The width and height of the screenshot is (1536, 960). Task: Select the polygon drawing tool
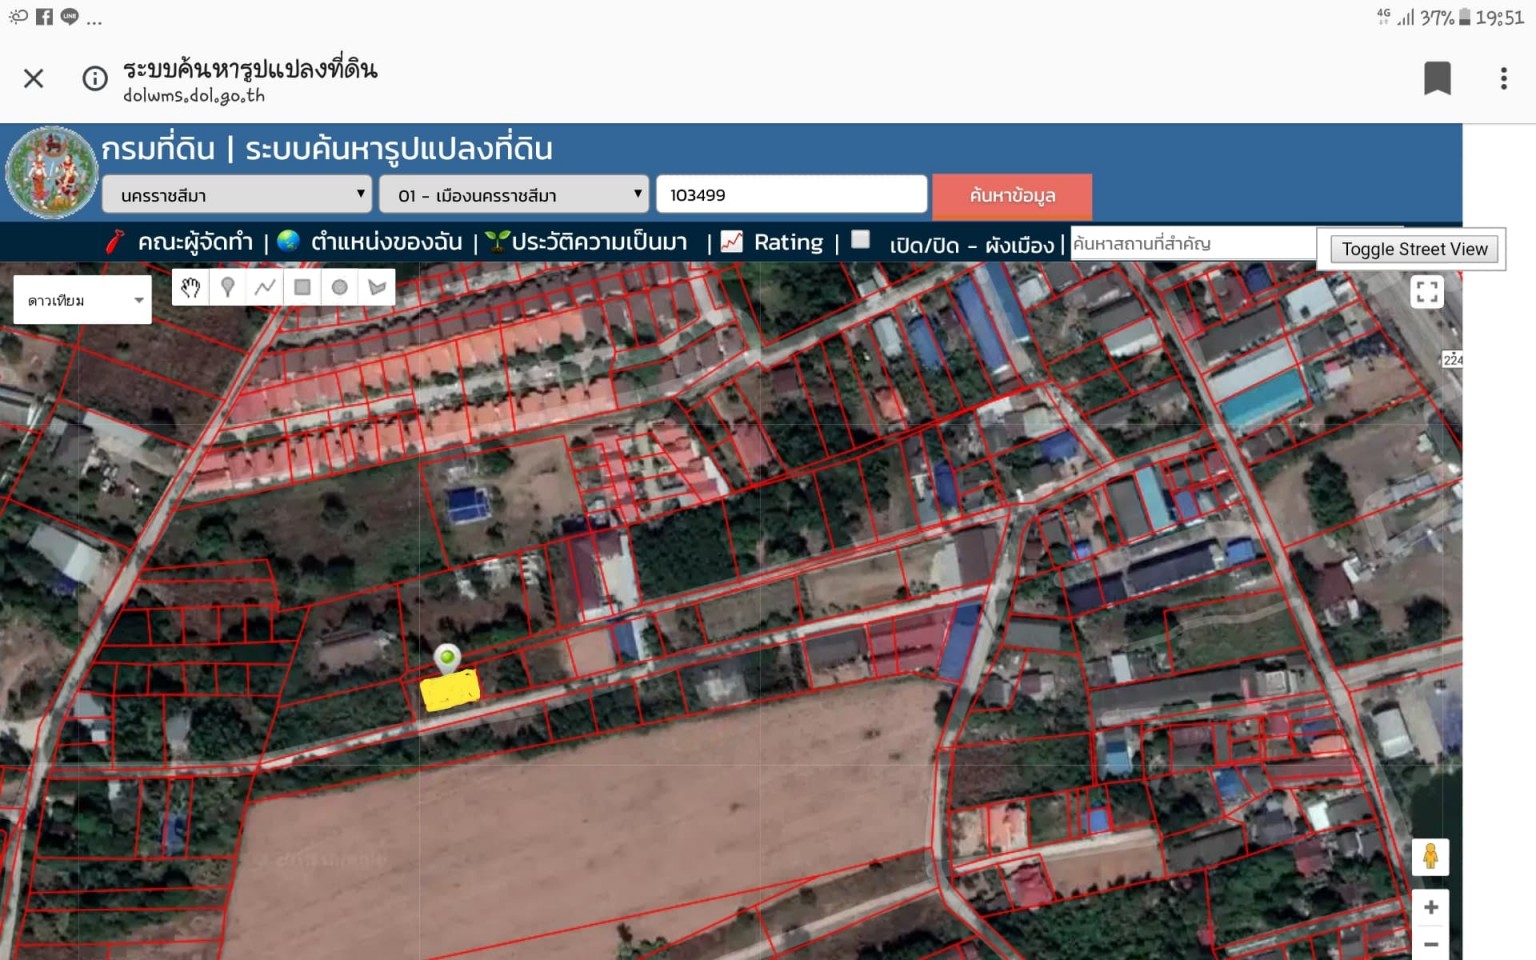point(377,288)
